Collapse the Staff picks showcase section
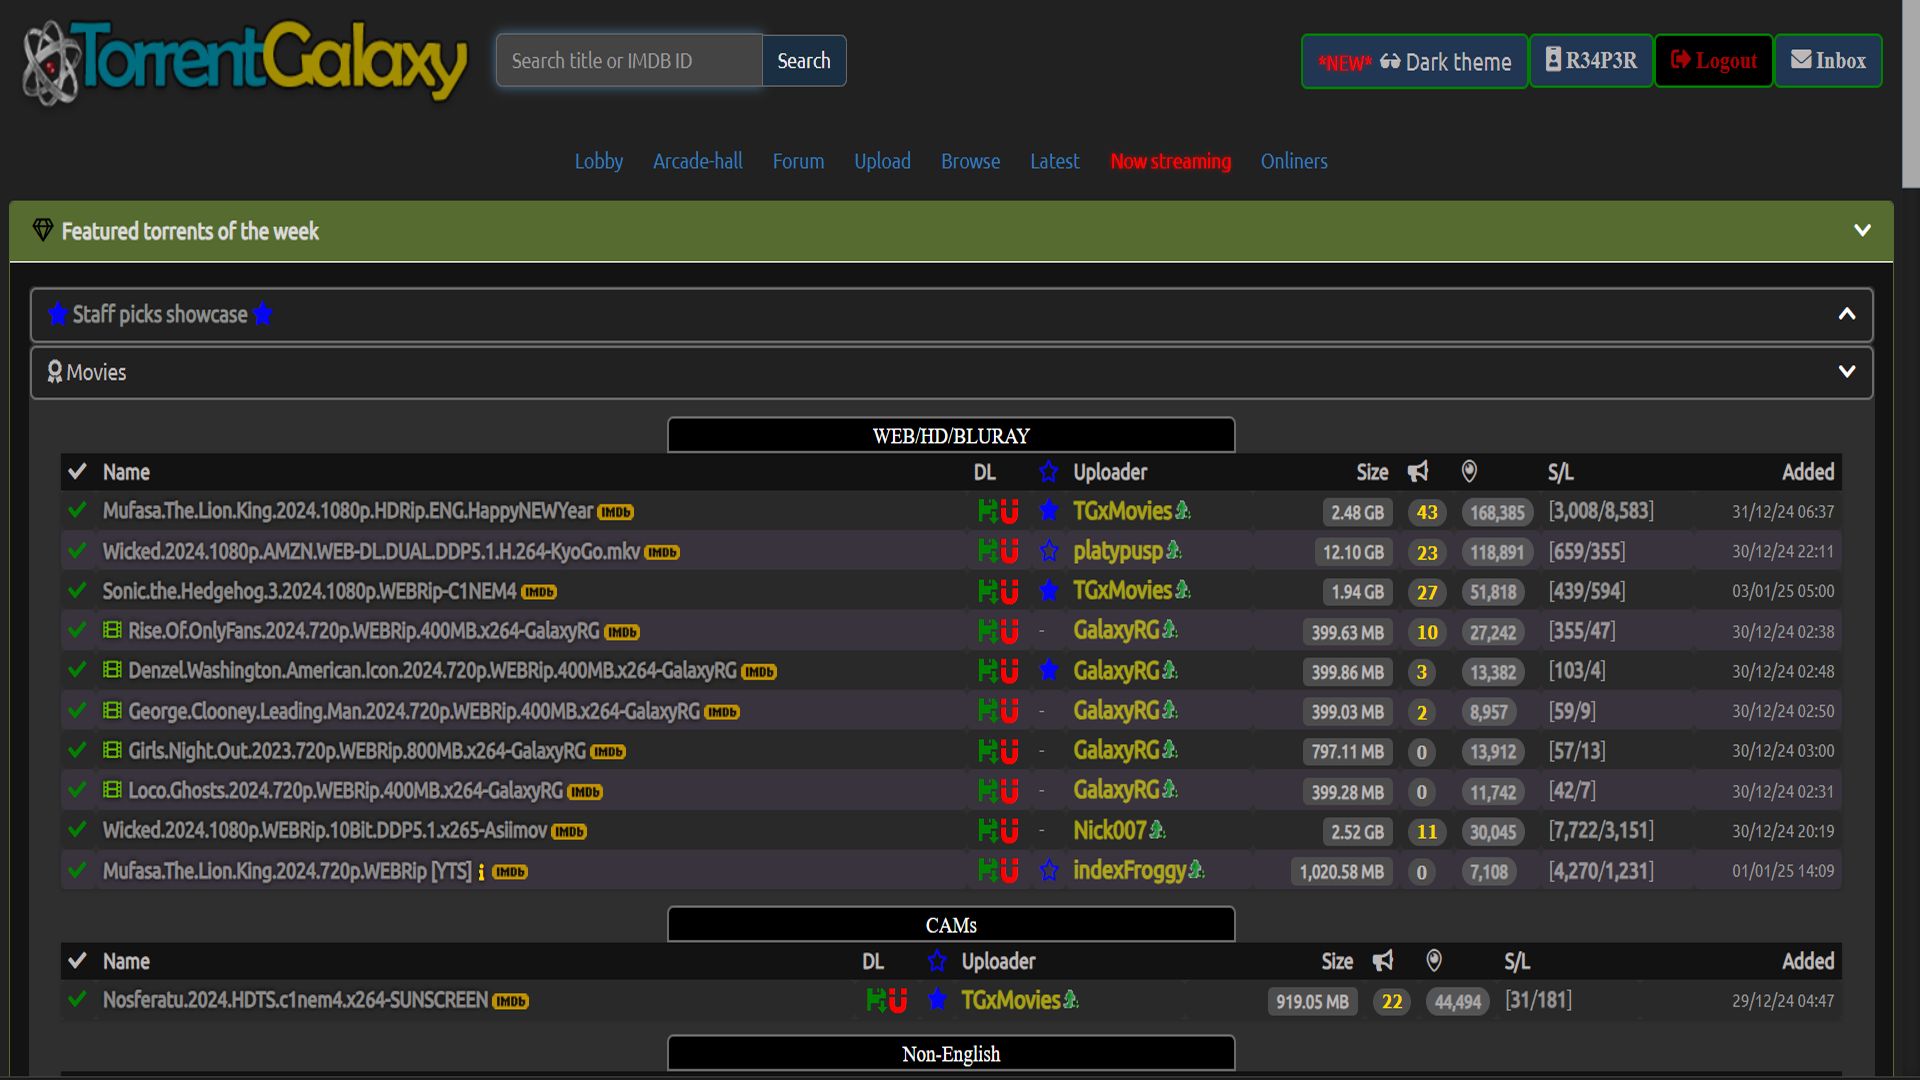Screen dimensions: 1920x1080 point(1847,314)
